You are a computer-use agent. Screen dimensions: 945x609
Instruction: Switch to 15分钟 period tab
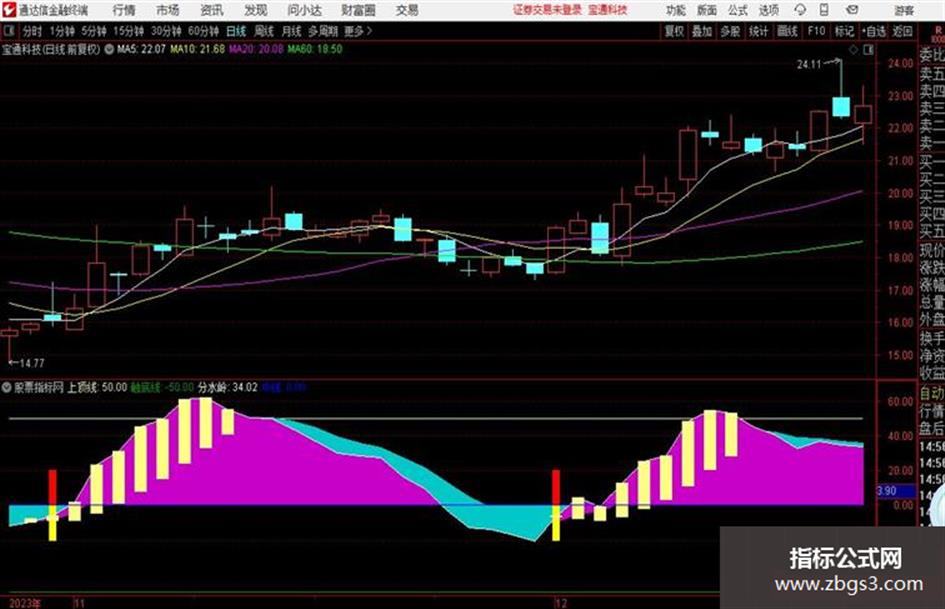(x=129, y=31)
